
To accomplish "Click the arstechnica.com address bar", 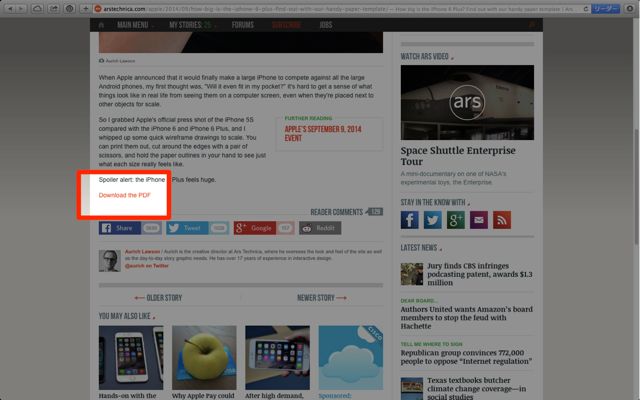I will 341,9.
